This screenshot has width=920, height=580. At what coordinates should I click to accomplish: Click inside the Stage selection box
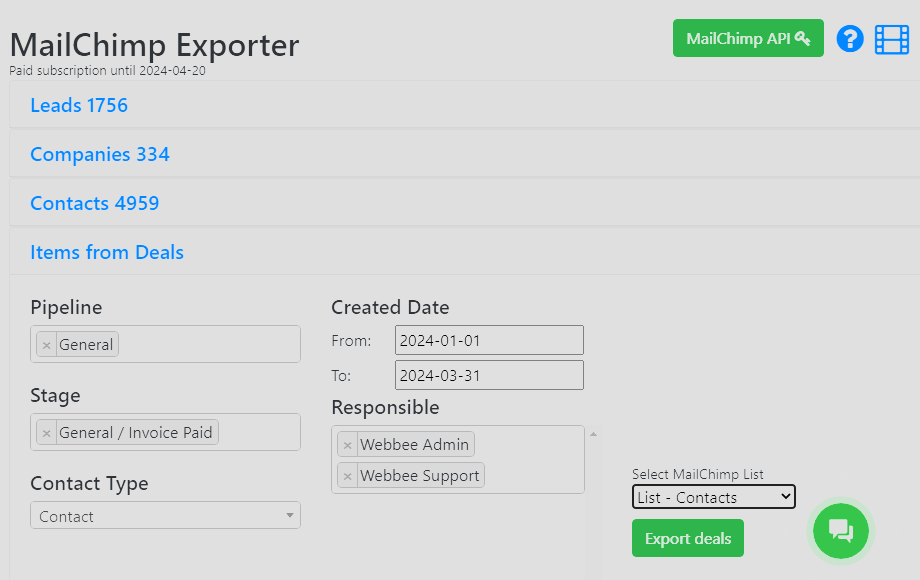(x=258, y=433)
